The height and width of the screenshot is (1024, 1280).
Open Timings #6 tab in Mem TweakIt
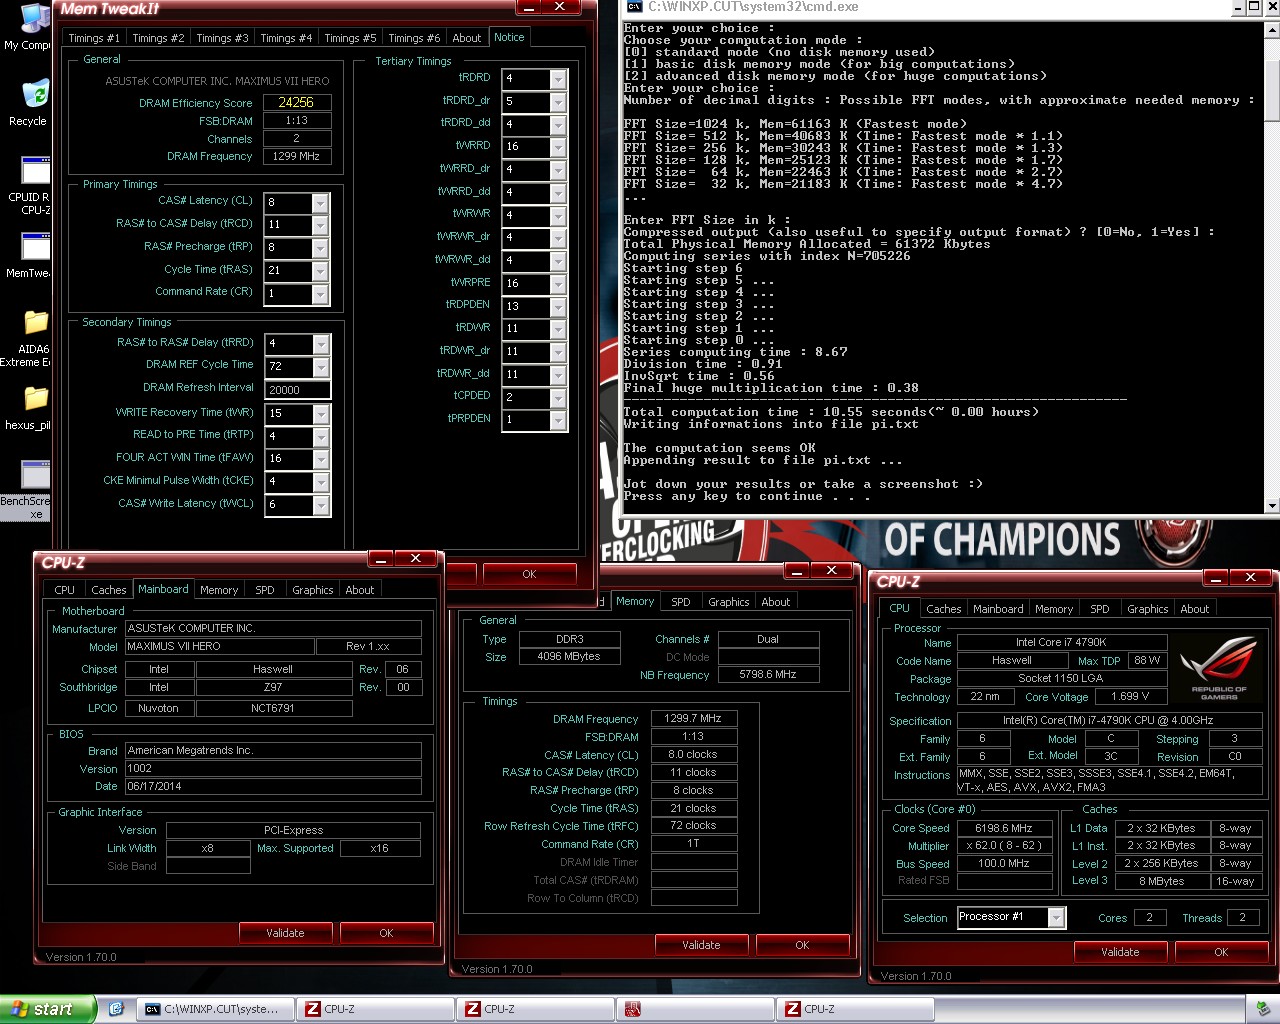414,38
